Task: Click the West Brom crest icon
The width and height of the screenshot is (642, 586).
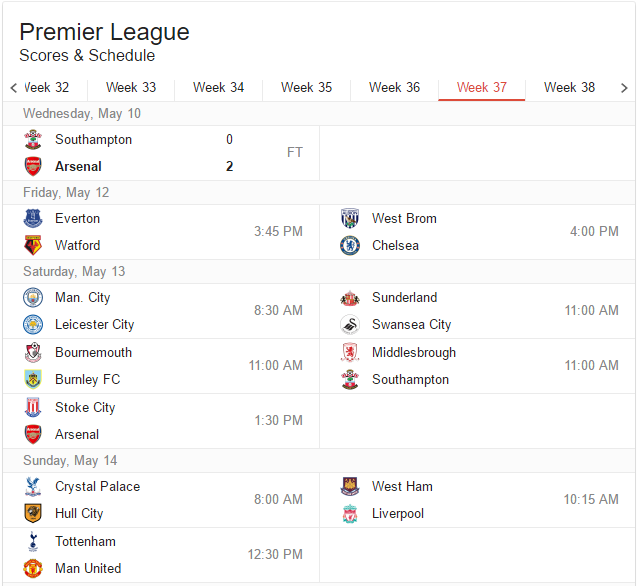Action: 350,219
